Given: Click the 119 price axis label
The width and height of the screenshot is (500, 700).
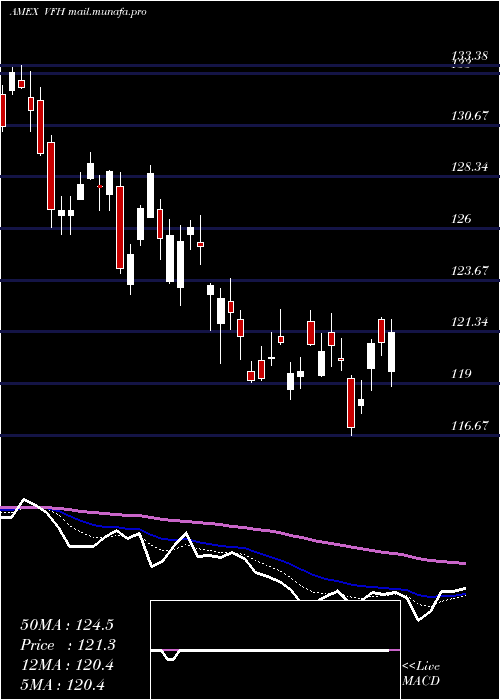Looking at the screenshot, I should coord(461,374).
